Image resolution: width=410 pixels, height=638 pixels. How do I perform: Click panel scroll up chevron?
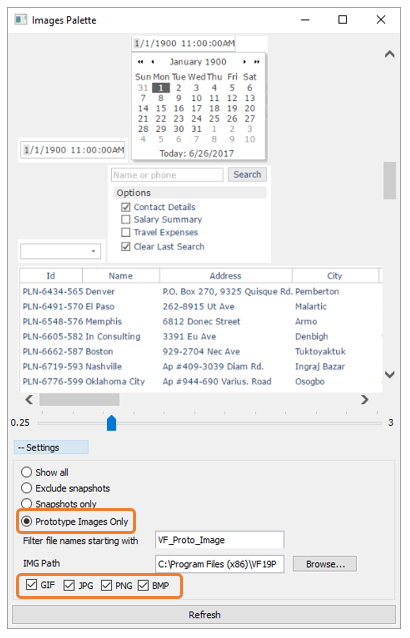(x=389, y=54)
